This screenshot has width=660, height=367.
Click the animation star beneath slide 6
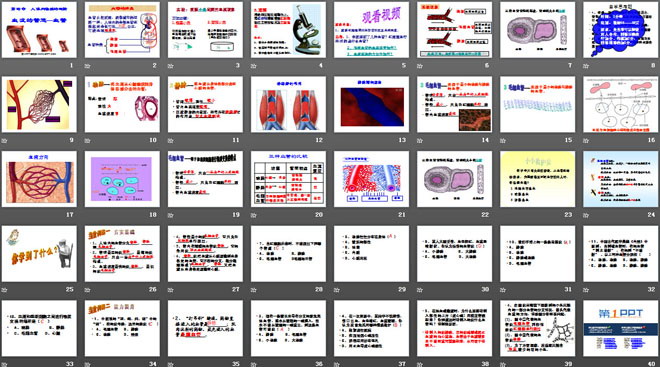click(420, 66)
